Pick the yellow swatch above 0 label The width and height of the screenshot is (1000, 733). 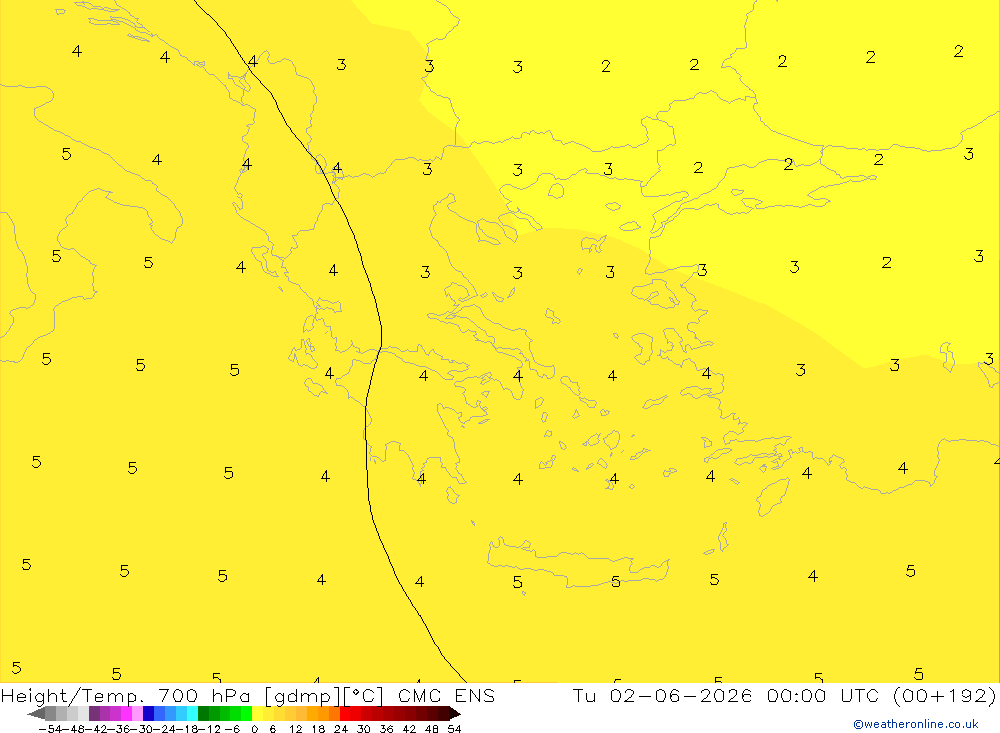[257, 714]
